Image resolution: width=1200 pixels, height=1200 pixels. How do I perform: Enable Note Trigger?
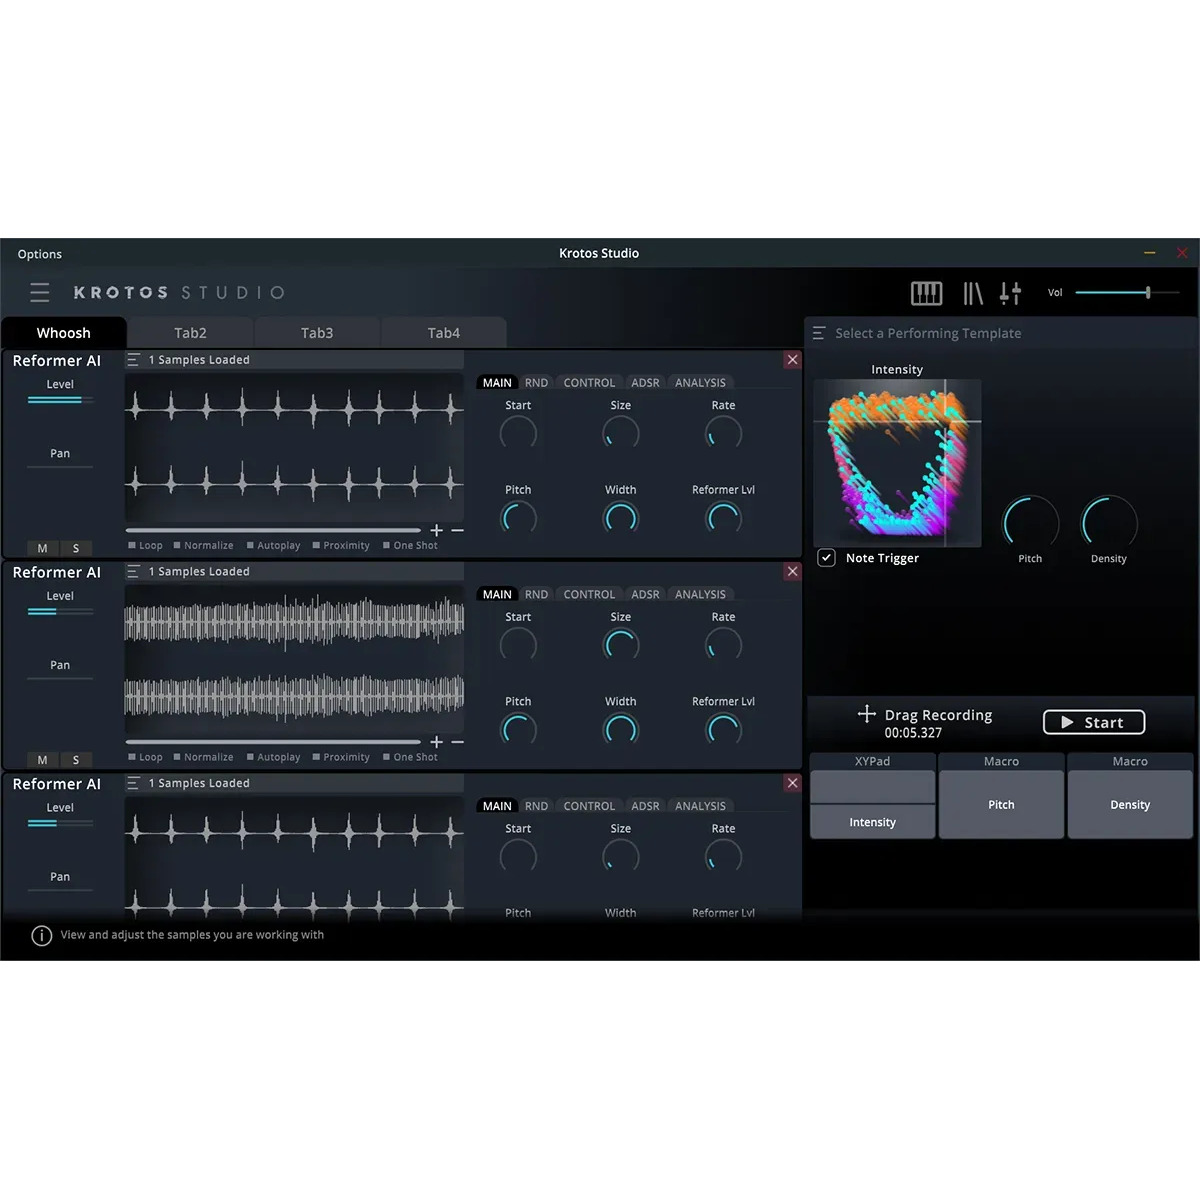point(826,557)
